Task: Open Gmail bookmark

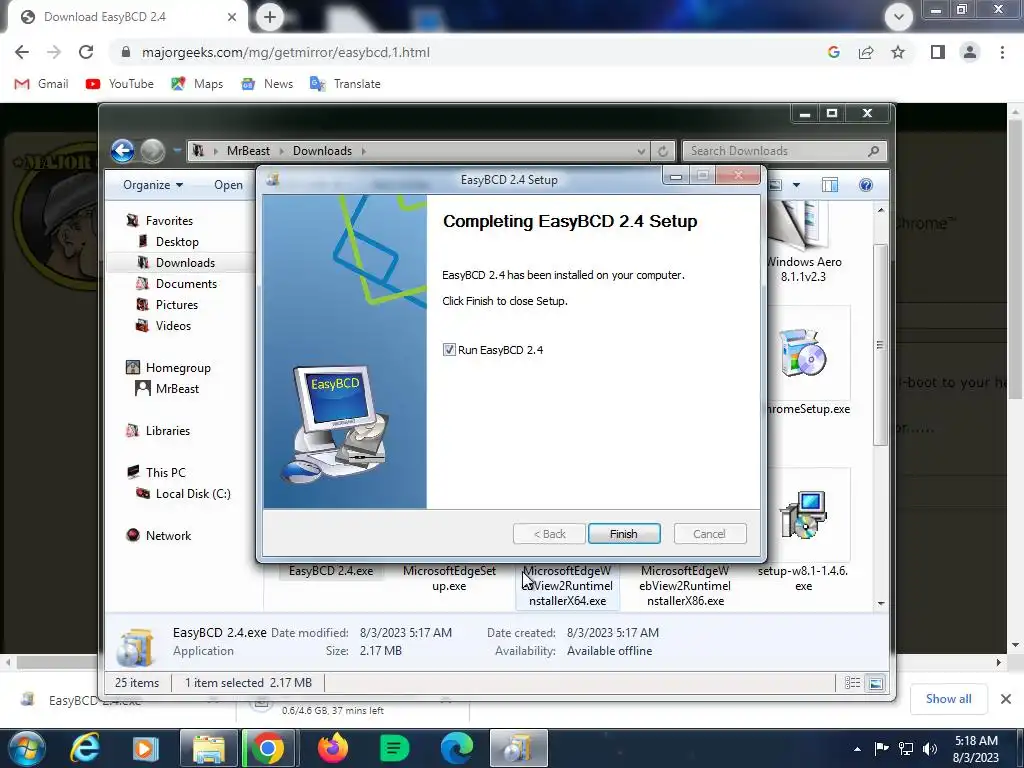Action: pos(41,84)
